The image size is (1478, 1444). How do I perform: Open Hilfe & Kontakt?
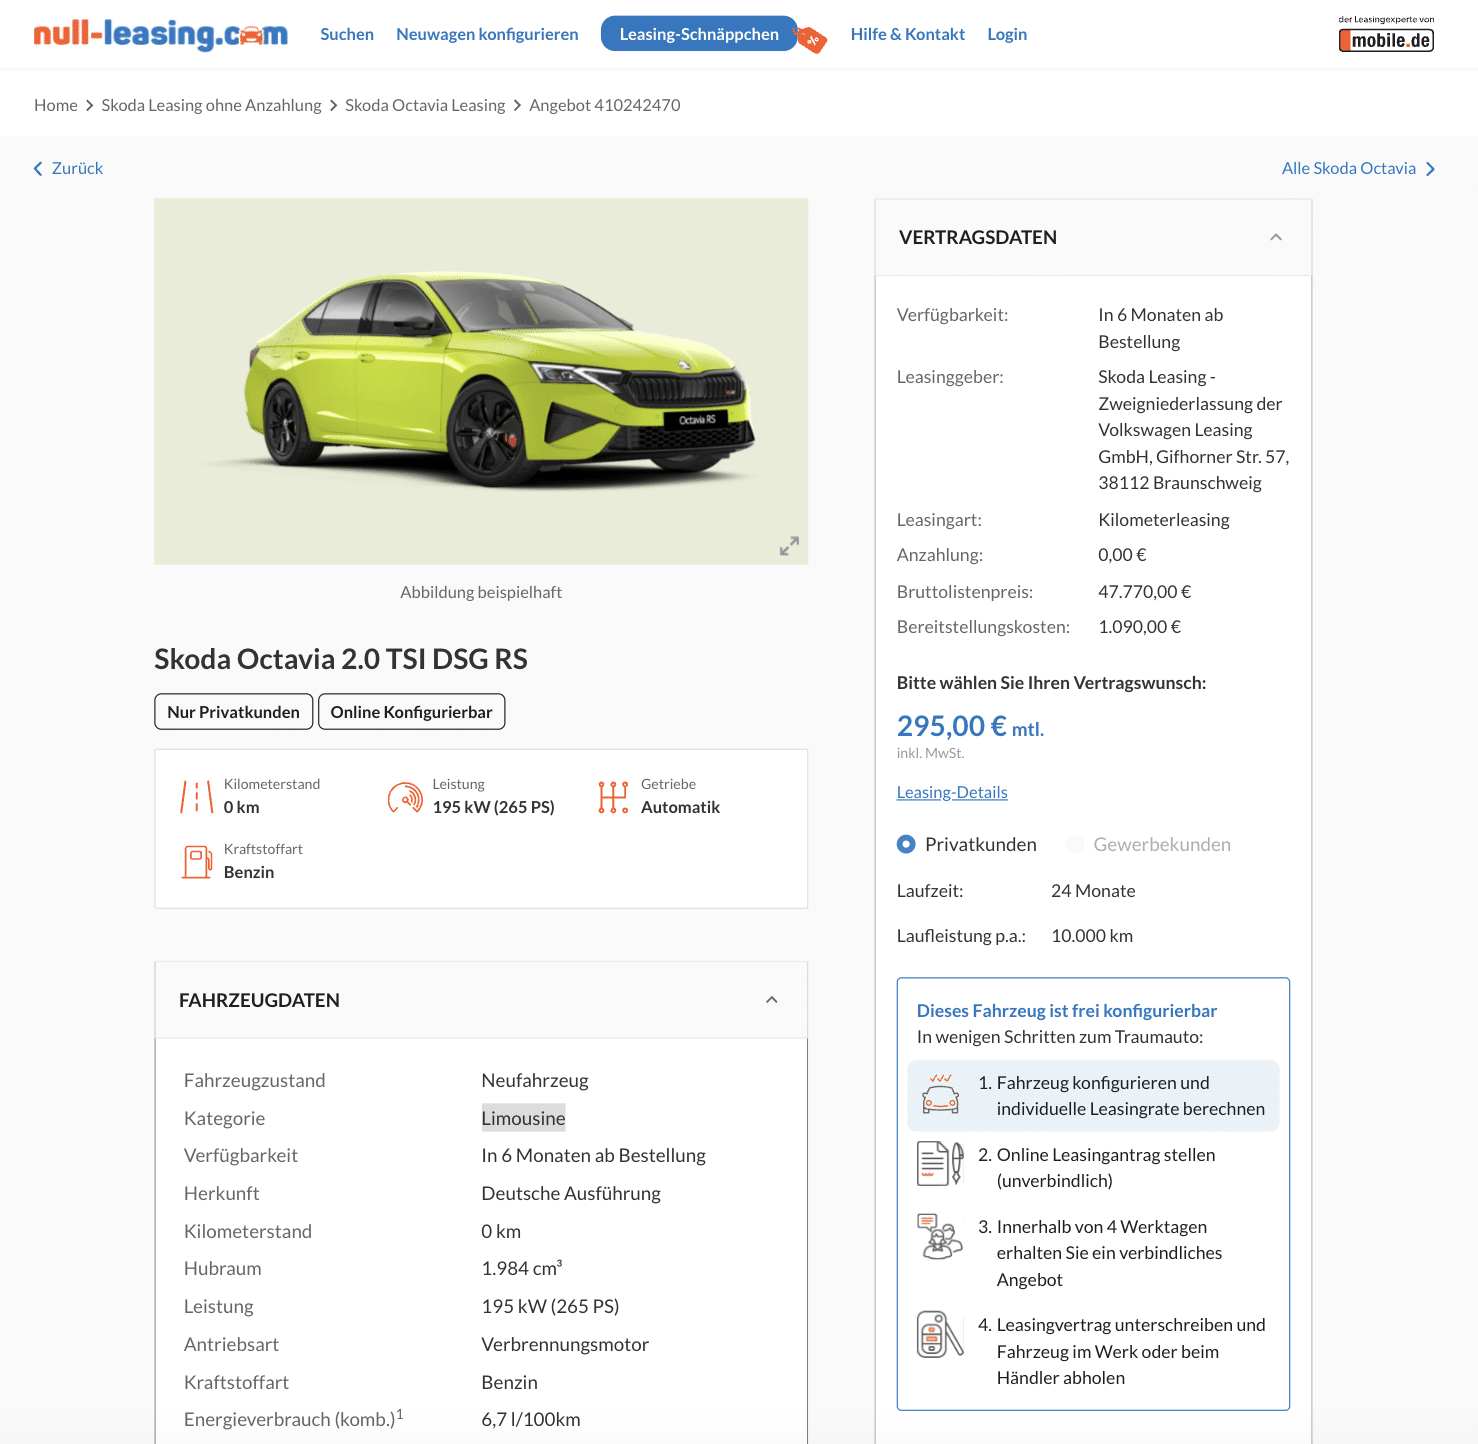[908, 34]
